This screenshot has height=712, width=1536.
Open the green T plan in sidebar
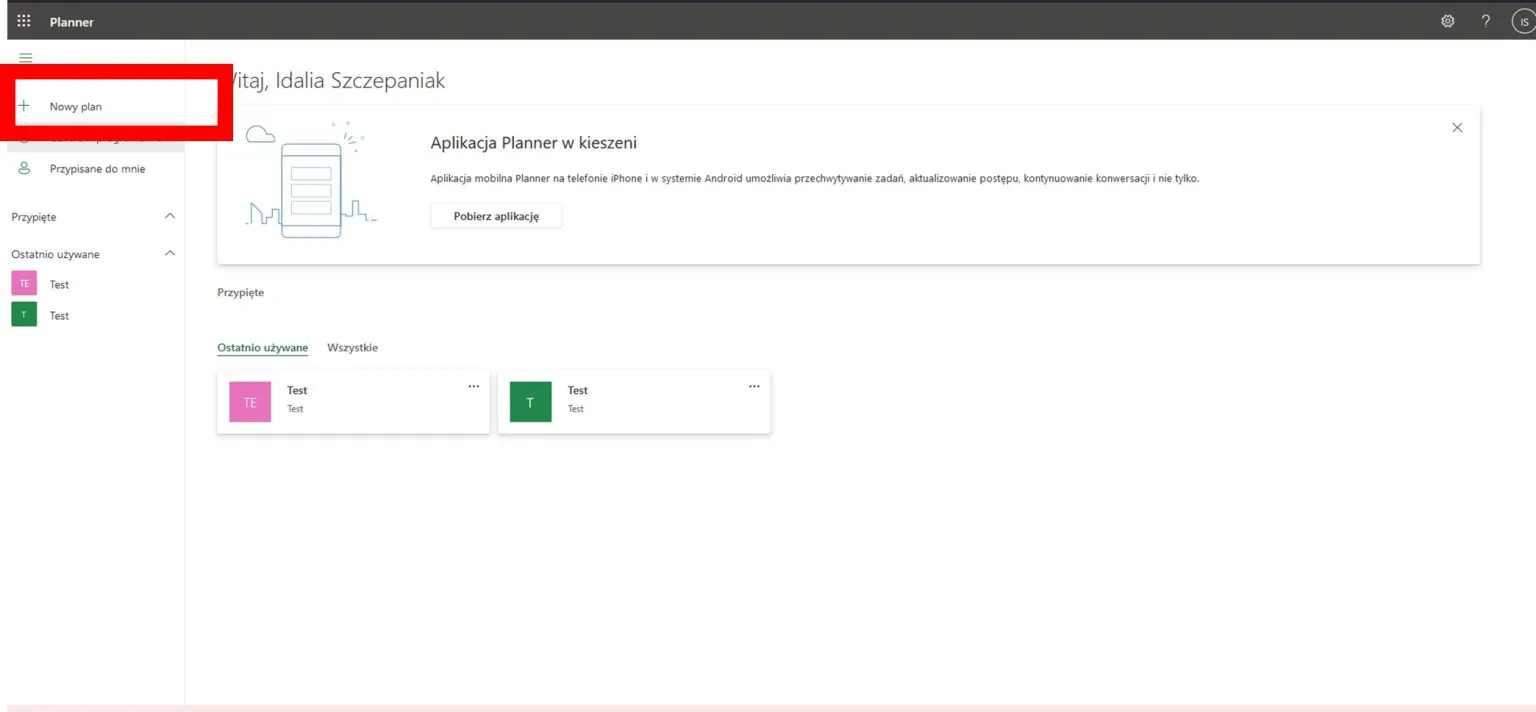(x=24, y=315)
